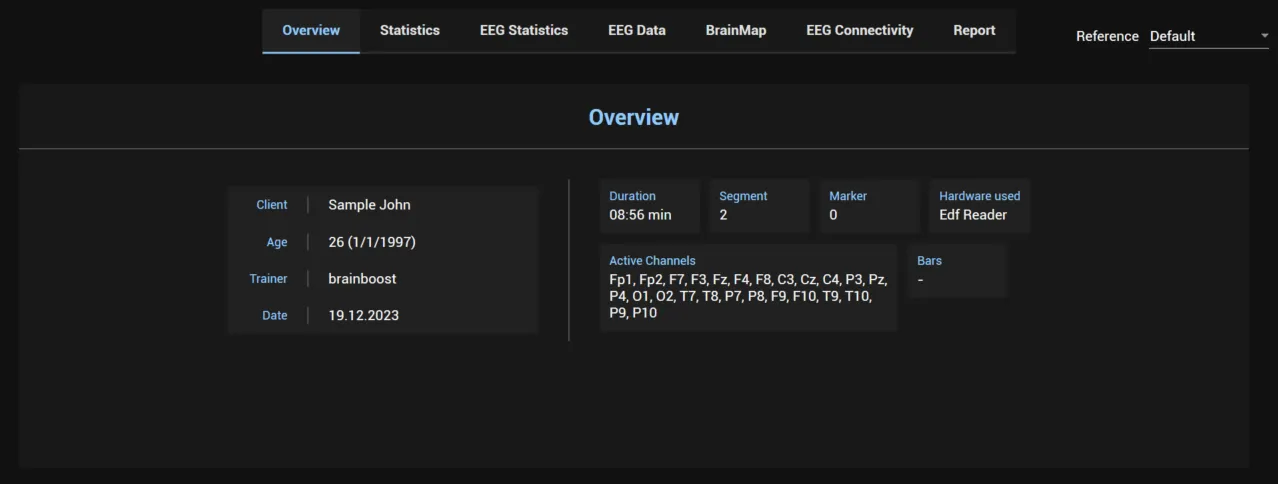Click the client name Sample John
Image resolution: width=1278 pixels, height=485 pixels.
tap(369, 205)
